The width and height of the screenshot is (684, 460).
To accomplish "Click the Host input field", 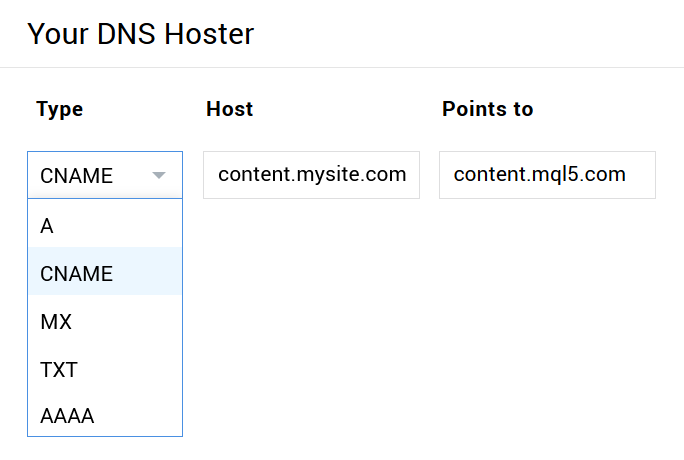I will tap(311, 175).
